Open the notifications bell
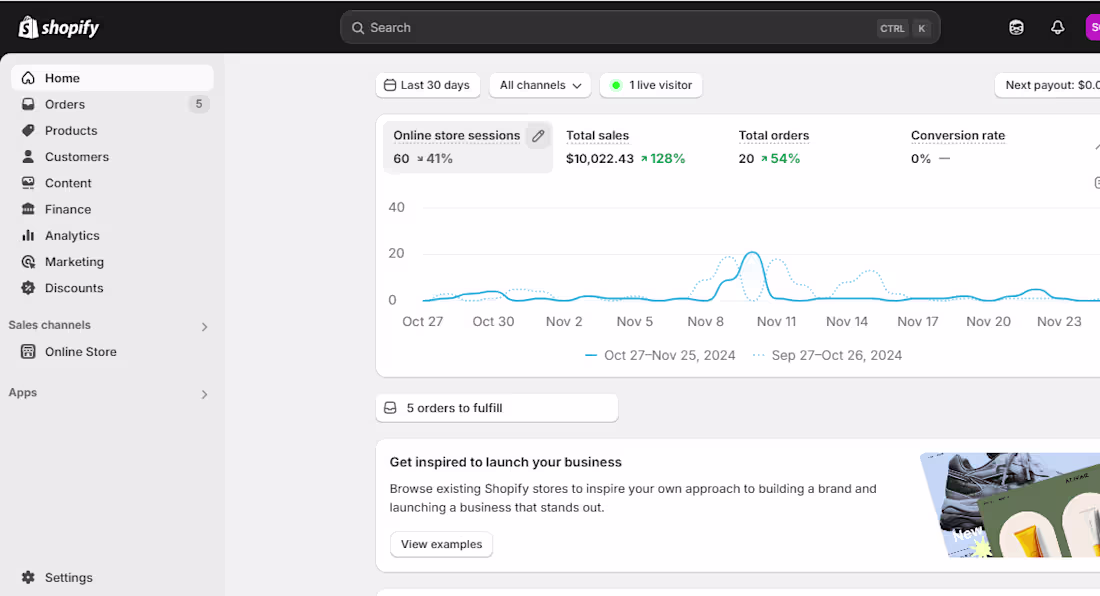1100x596 pixels. (1057, 28)
